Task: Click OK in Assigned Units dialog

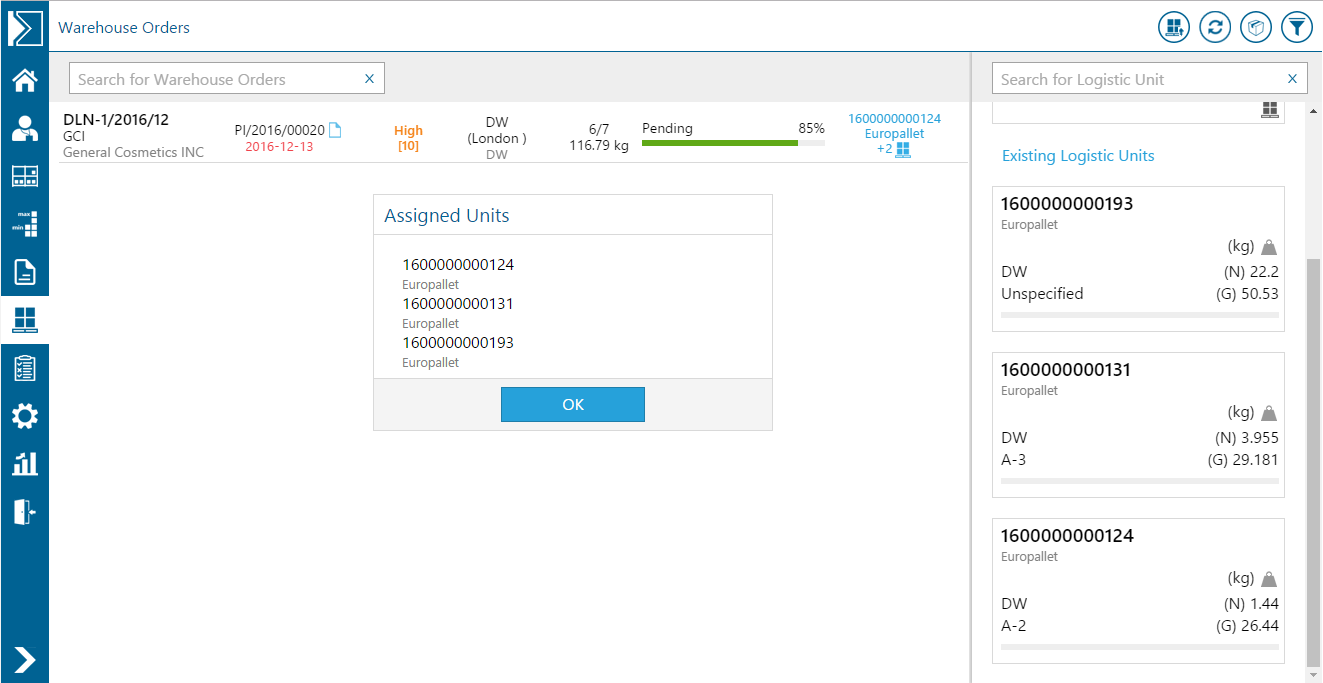Action: 572,405
